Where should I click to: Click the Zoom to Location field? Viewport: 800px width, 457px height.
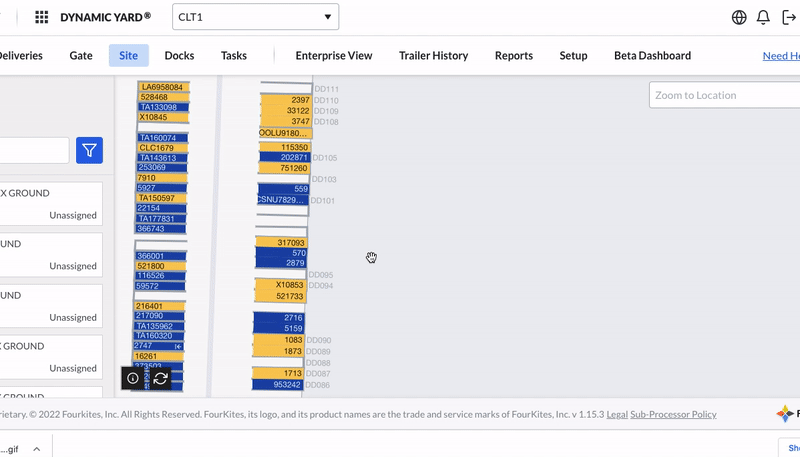click(x=724, y=95)
